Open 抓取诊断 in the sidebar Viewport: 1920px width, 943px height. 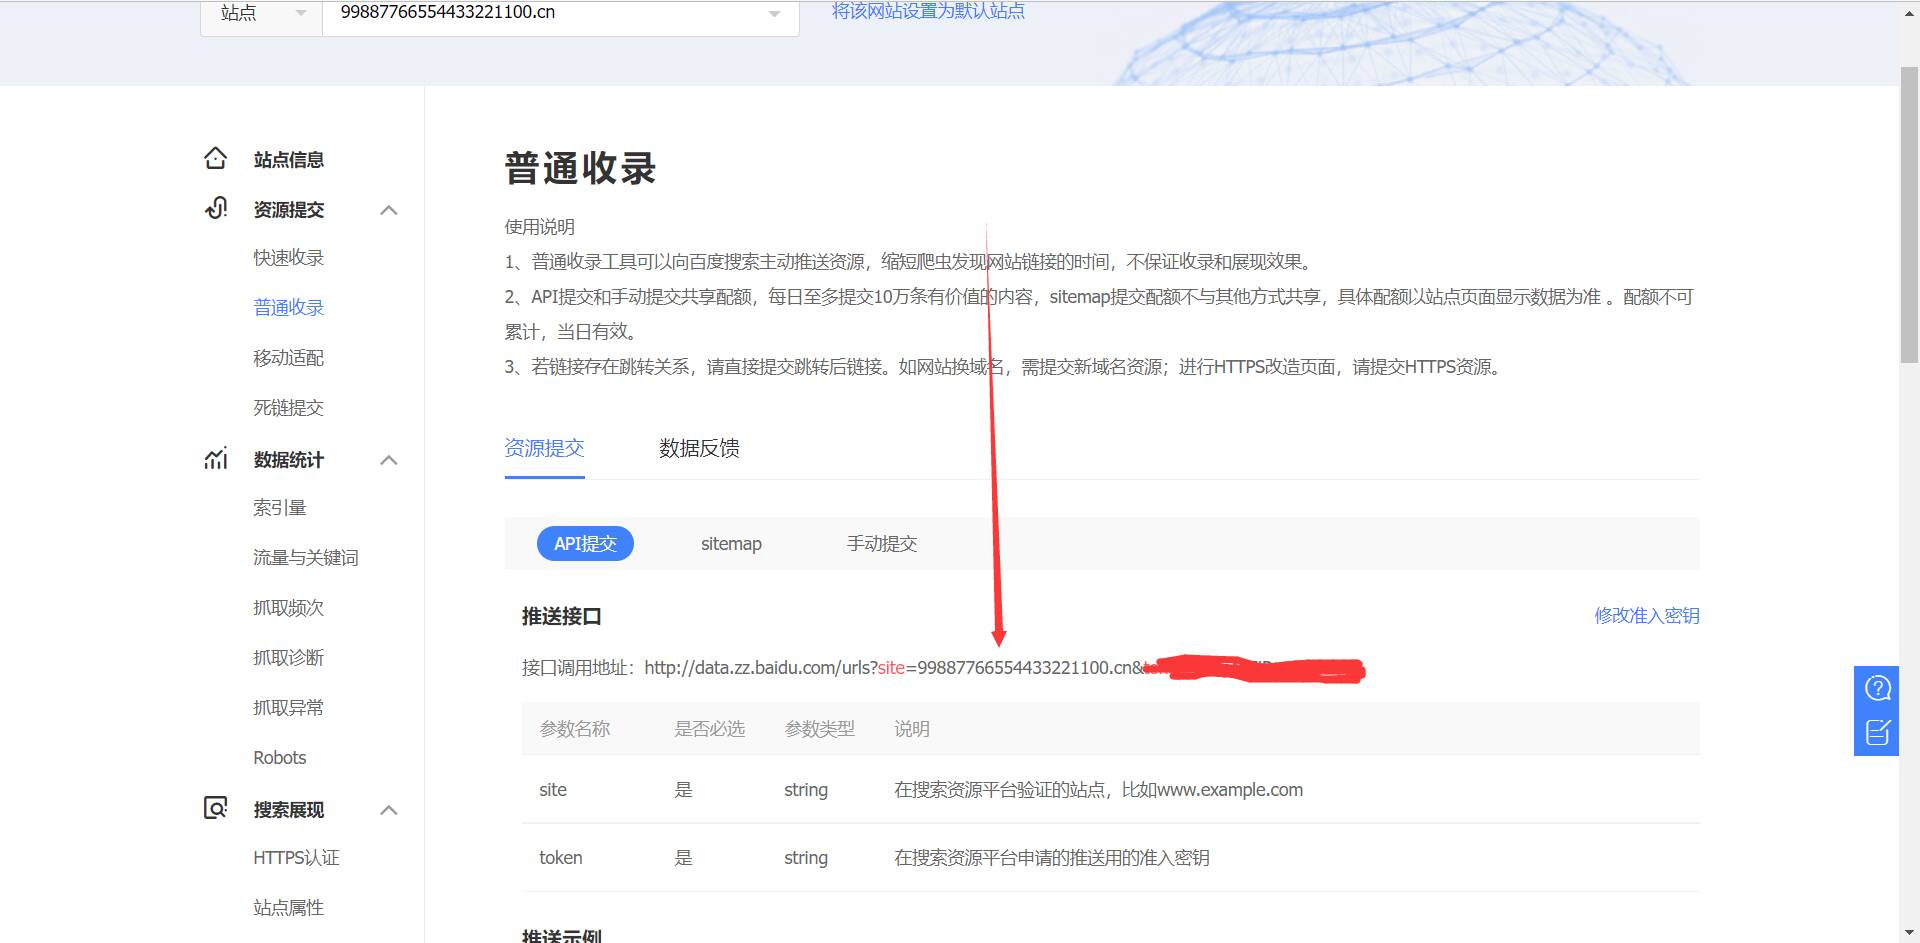tap(288, 657)
